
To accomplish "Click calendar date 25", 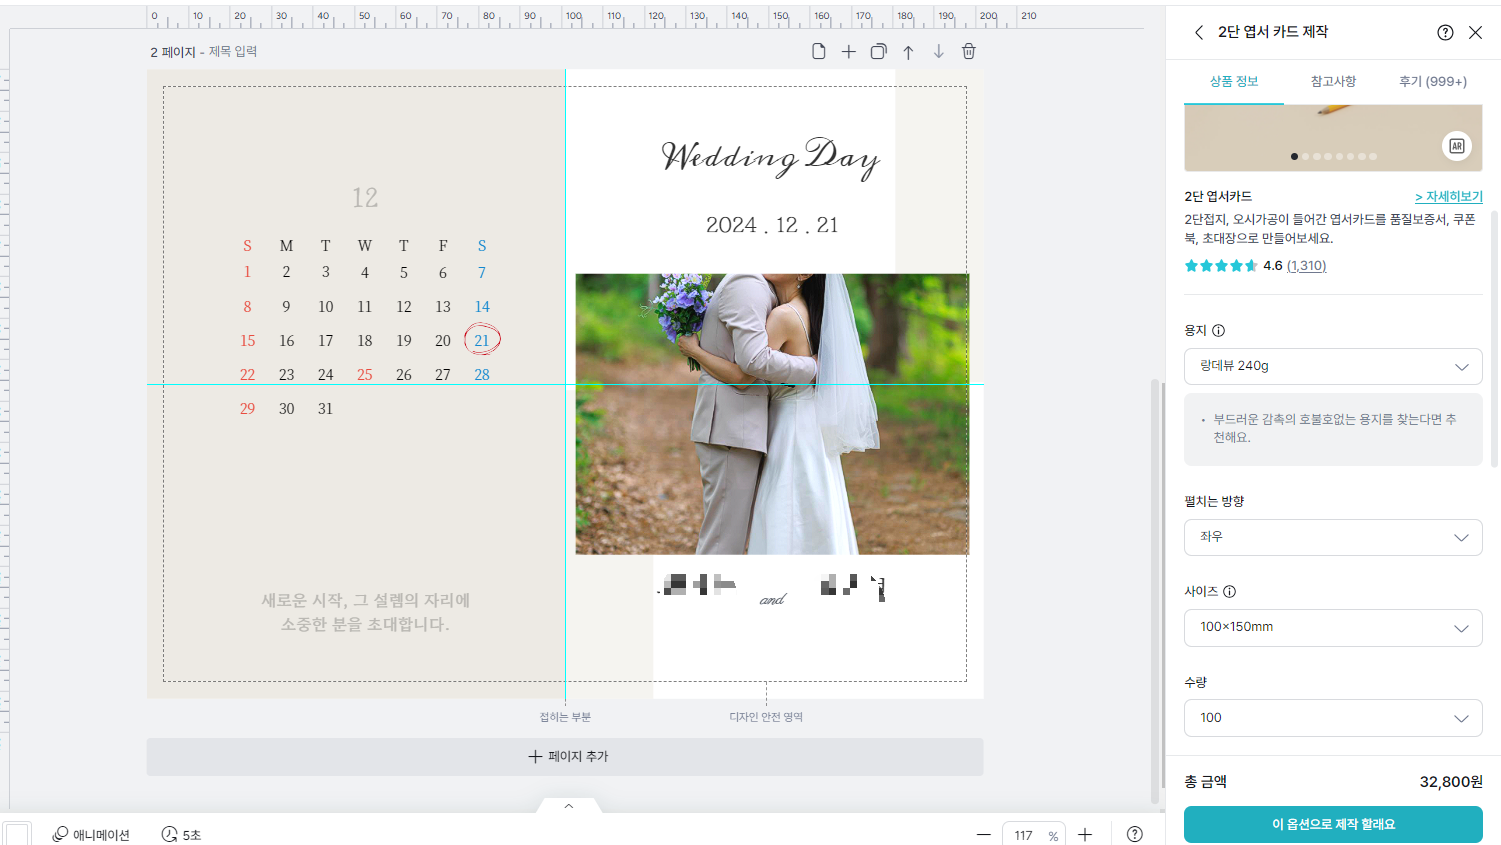I will [x=365, y=375].
